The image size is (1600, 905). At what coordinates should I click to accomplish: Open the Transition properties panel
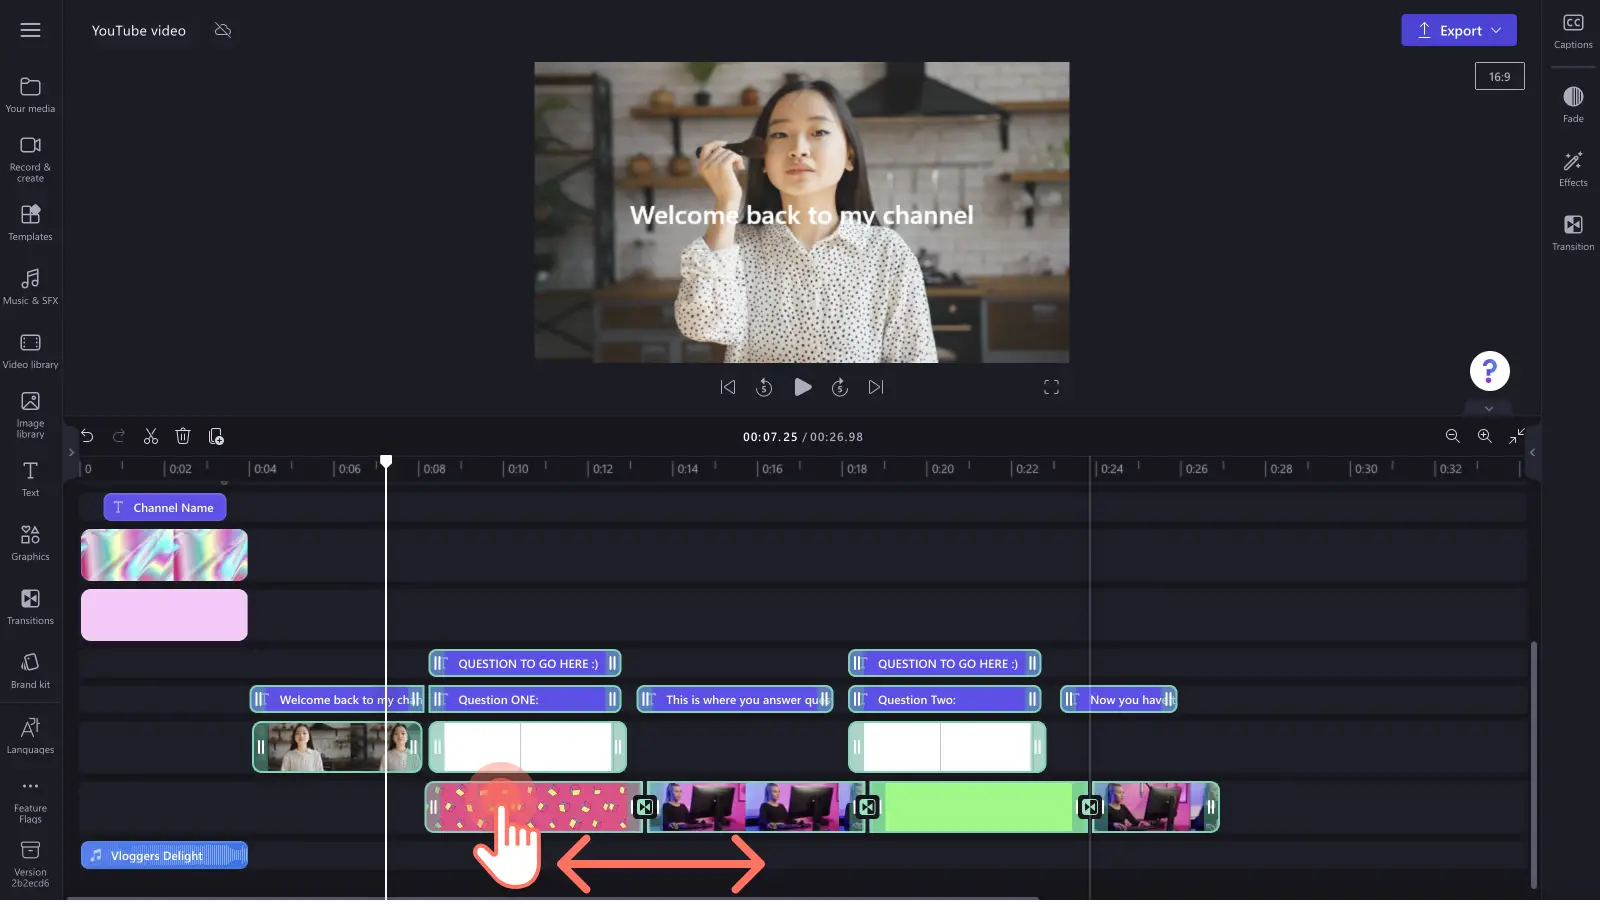coord(1573,232)
